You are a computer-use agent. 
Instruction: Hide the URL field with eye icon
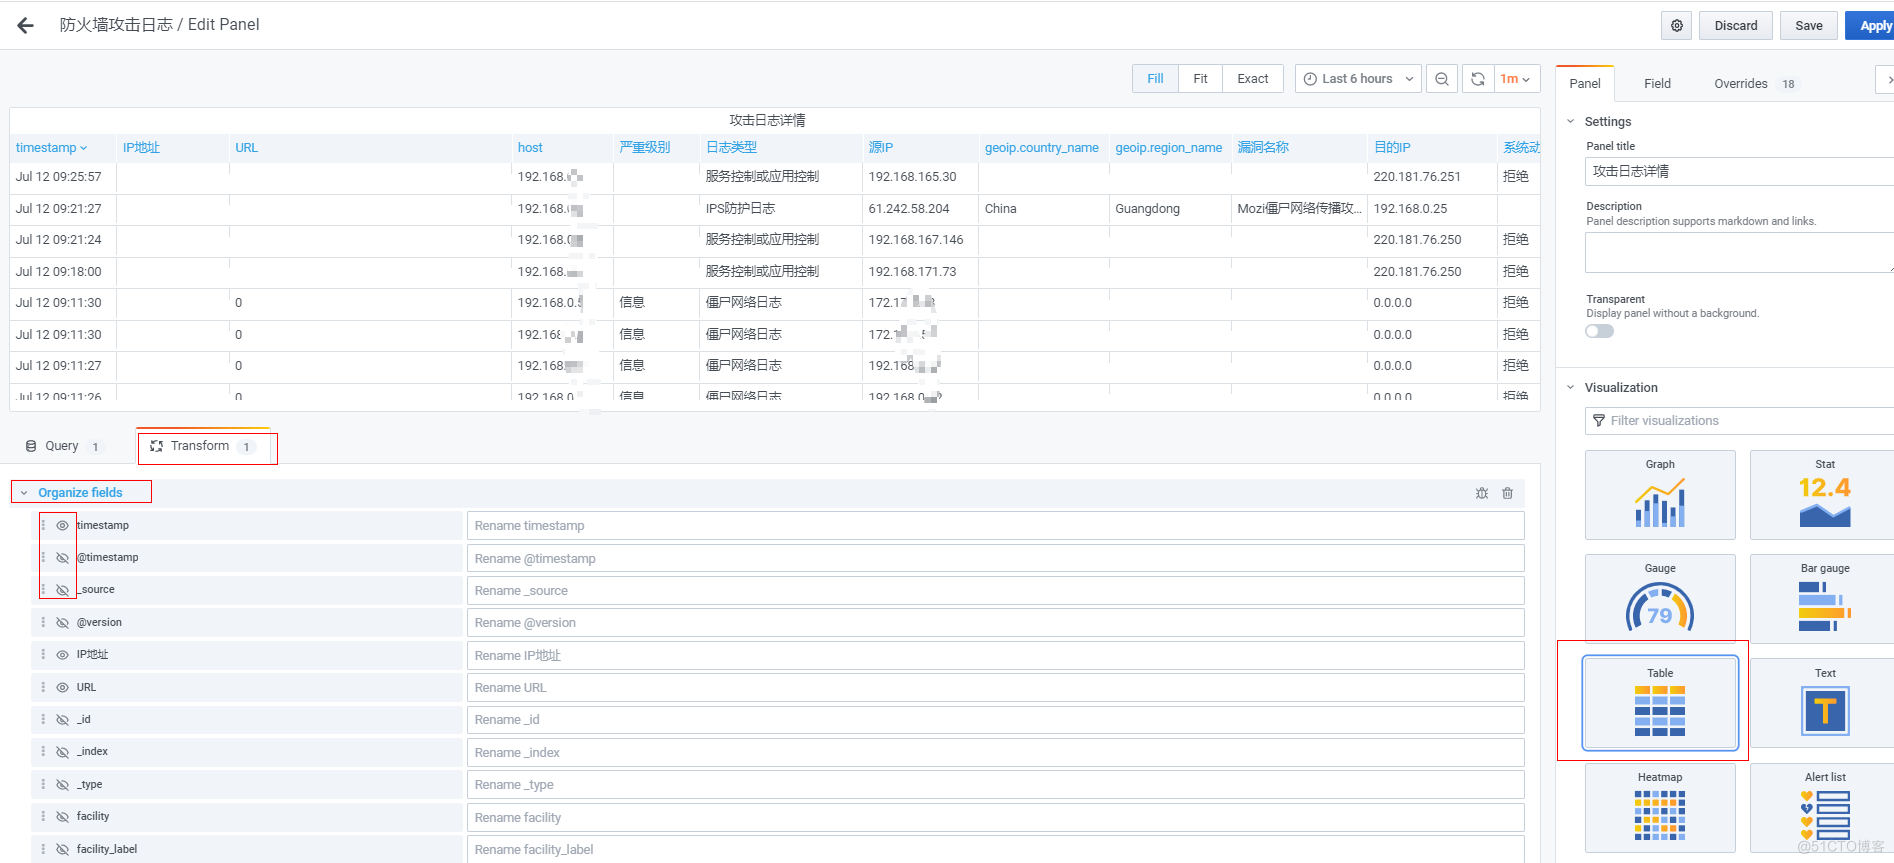click(x=62, y=687)
